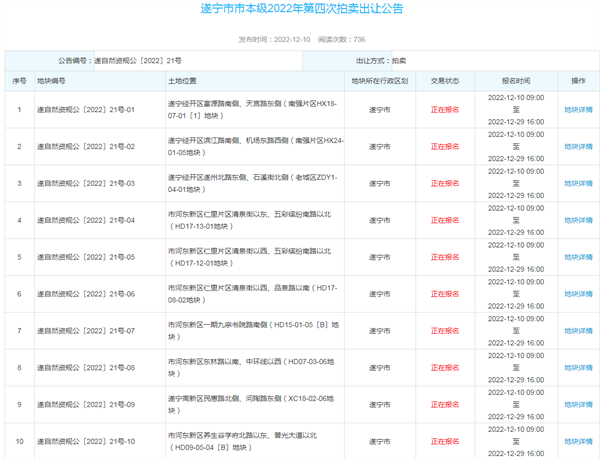Screen dimensions: 600x459
Task: Open 地块详情 link for 21号-05
Action: (578, 257)
